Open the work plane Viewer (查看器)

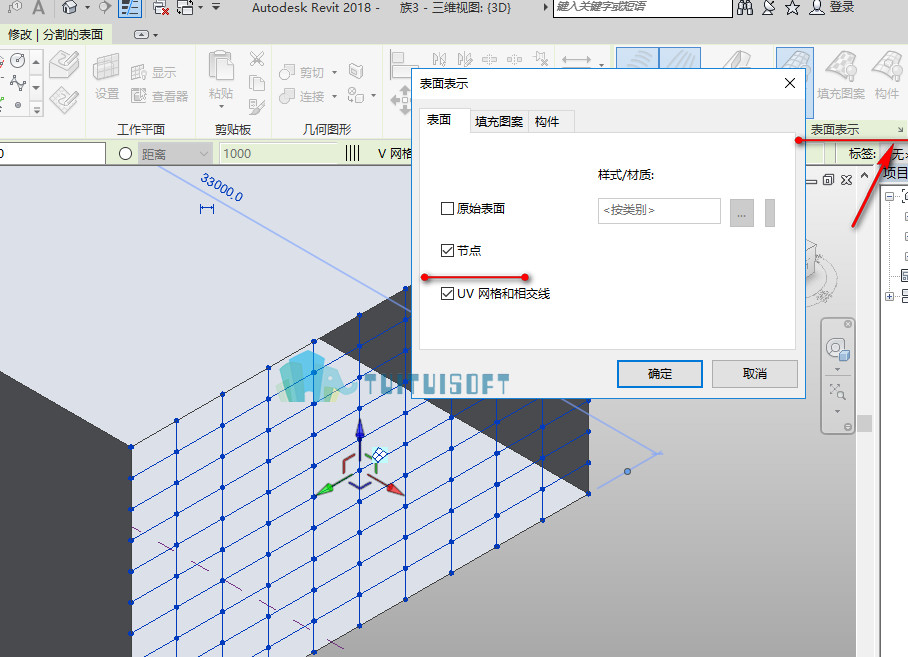(x=159, y=96)
